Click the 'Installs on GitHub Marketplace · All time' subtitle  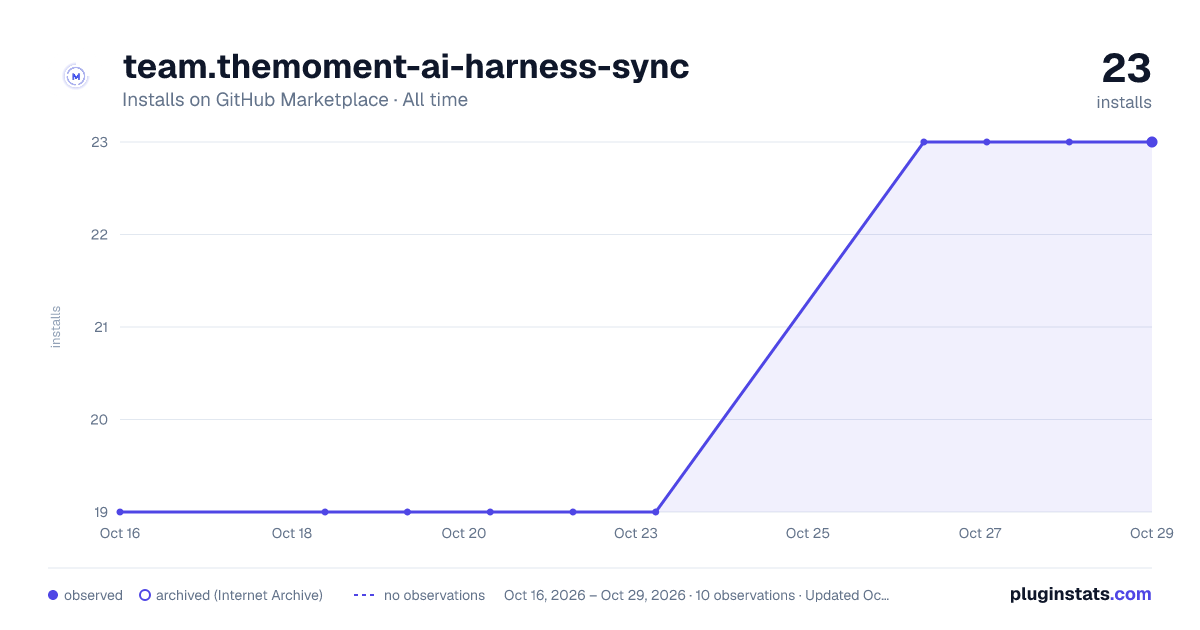295,100
